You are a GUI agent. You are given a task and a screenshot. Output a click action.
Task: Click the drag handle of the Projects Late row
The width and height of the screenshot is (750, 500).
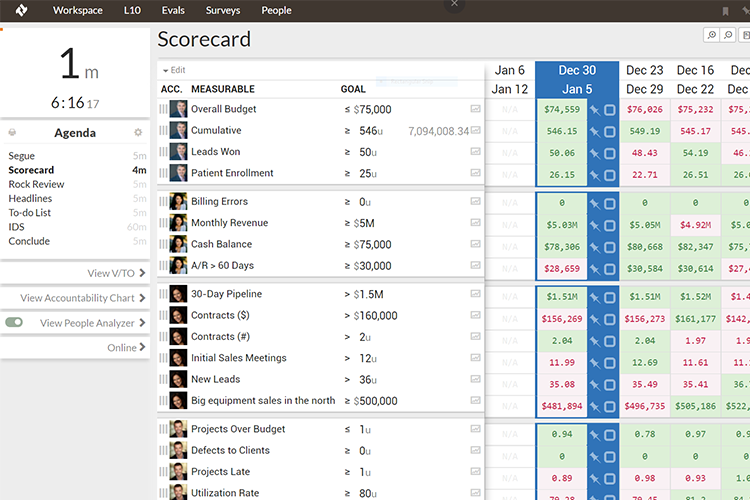163,471
